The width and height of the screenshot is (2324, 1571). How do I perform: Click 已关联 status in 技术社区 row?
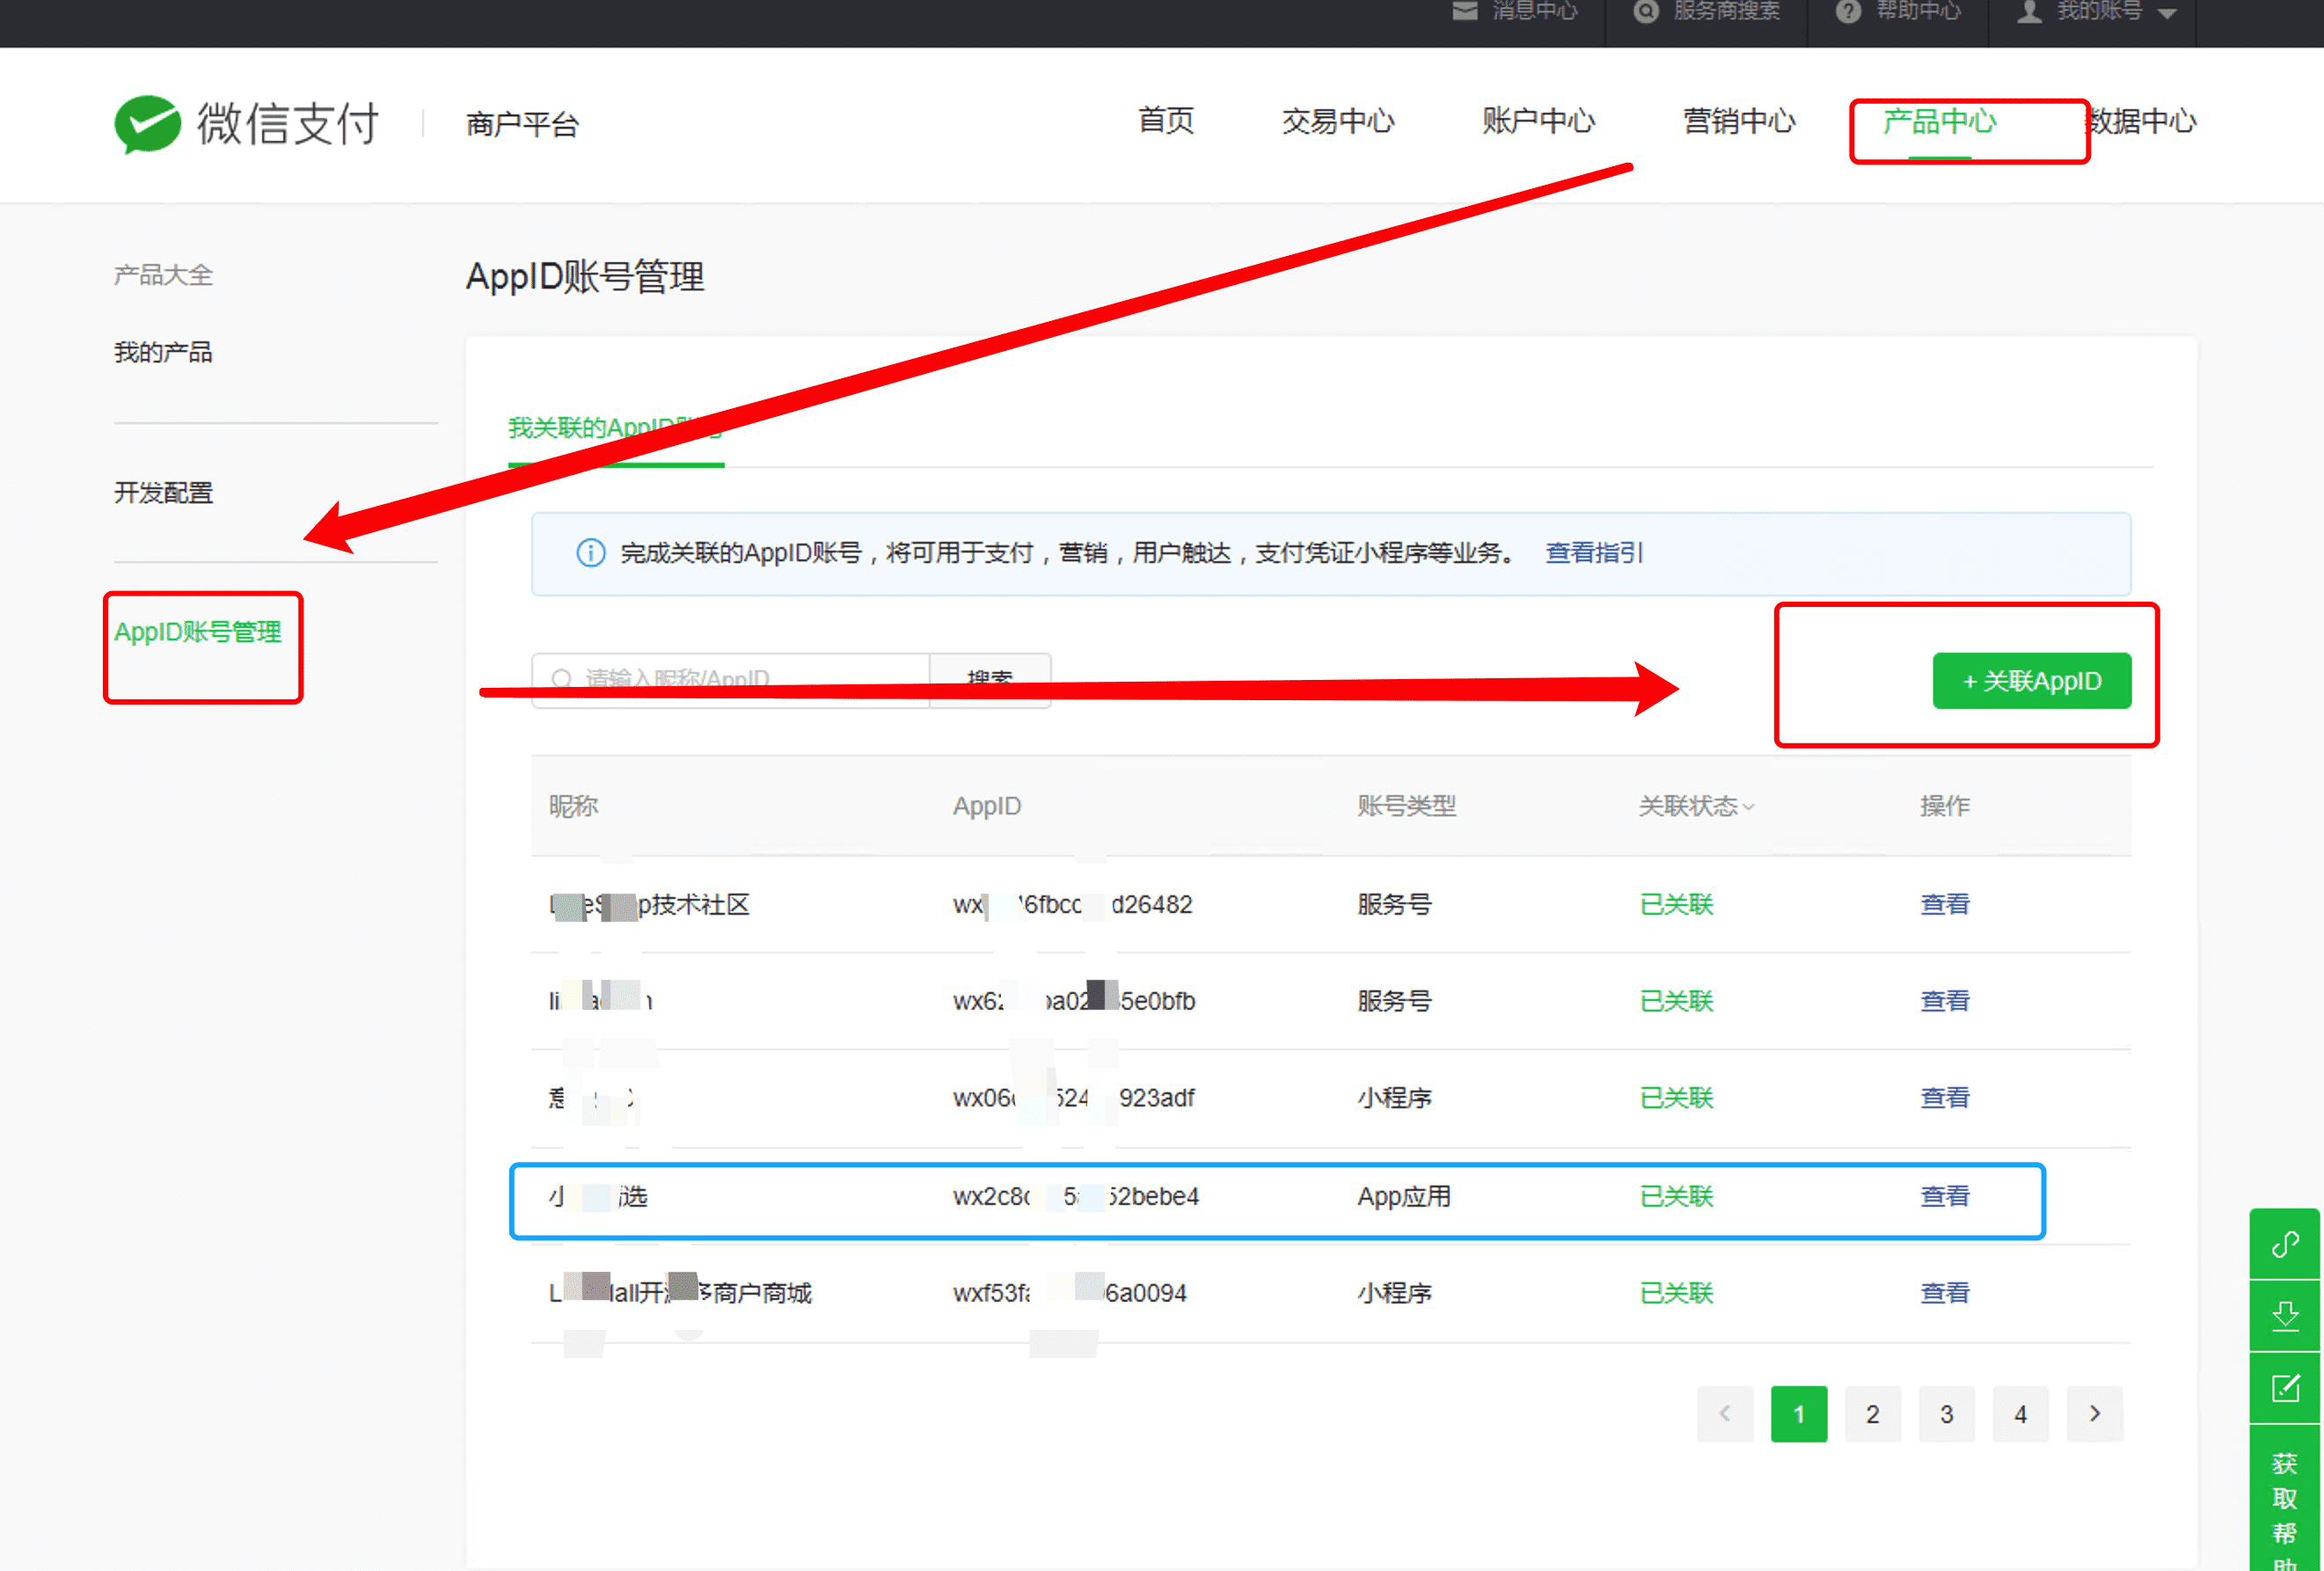tap(1676, 904)
